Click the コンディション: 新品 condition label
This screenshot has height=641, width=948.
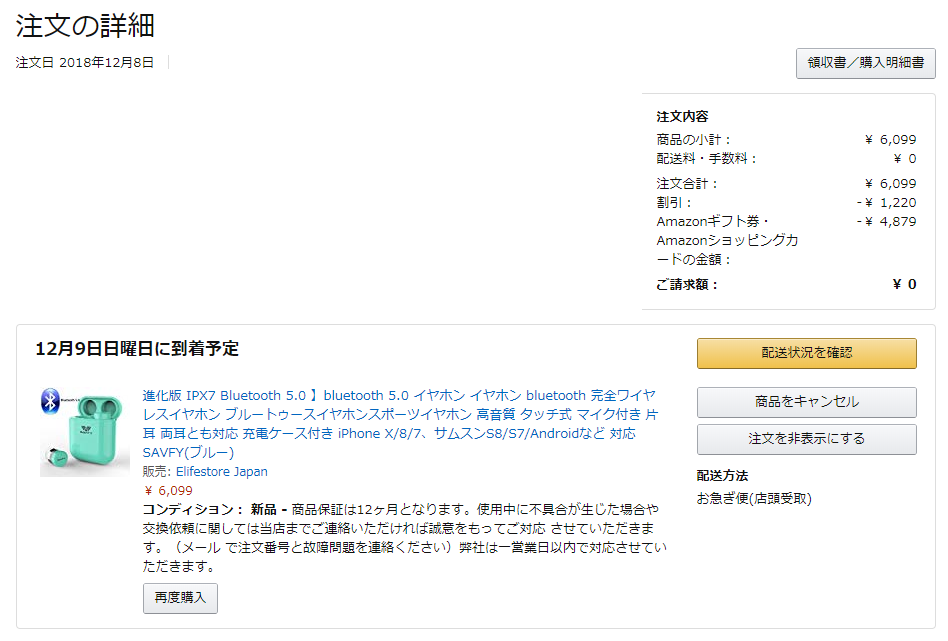[x=209, y=510]
